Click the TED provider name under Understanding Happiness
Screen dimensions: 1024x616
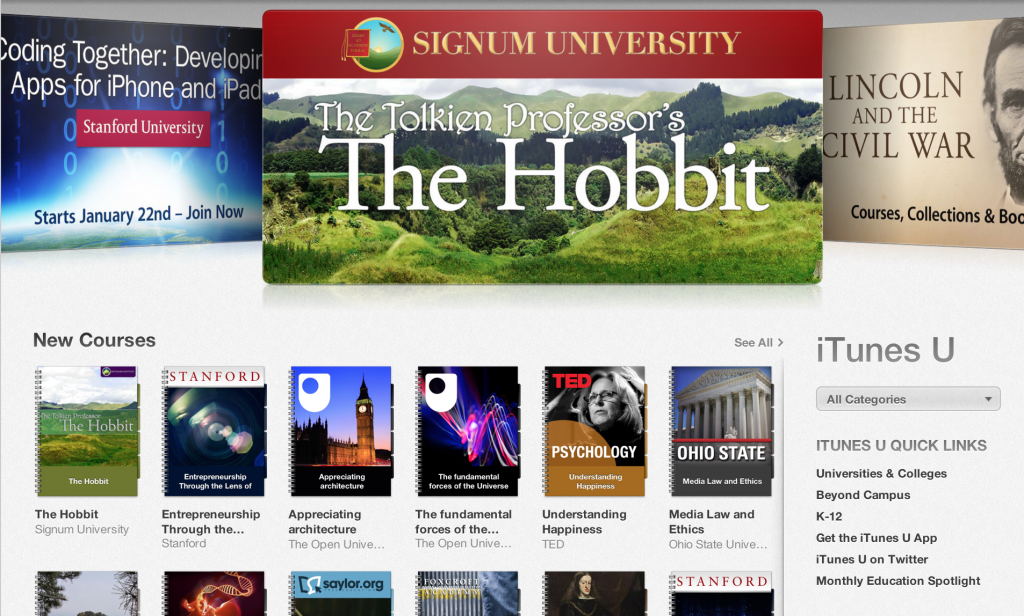[552, 544]
